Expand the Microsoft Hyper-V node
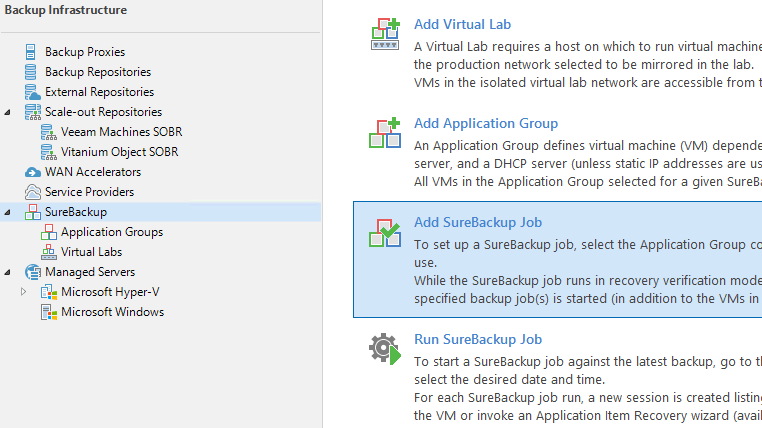This screenshot has height=428, width=762. pos(23,292)
